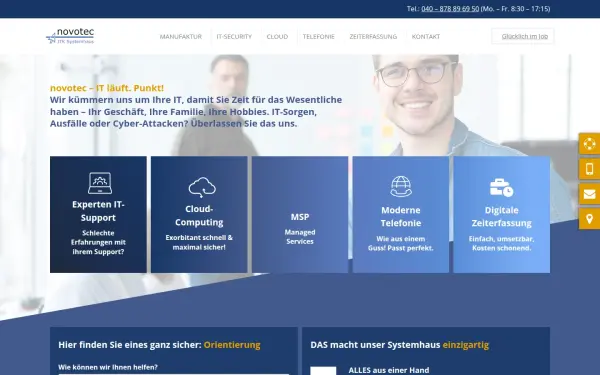
Task: Click the briefcase clock icon on Zeiterfassung tile
Action: [x=501, y=188]
